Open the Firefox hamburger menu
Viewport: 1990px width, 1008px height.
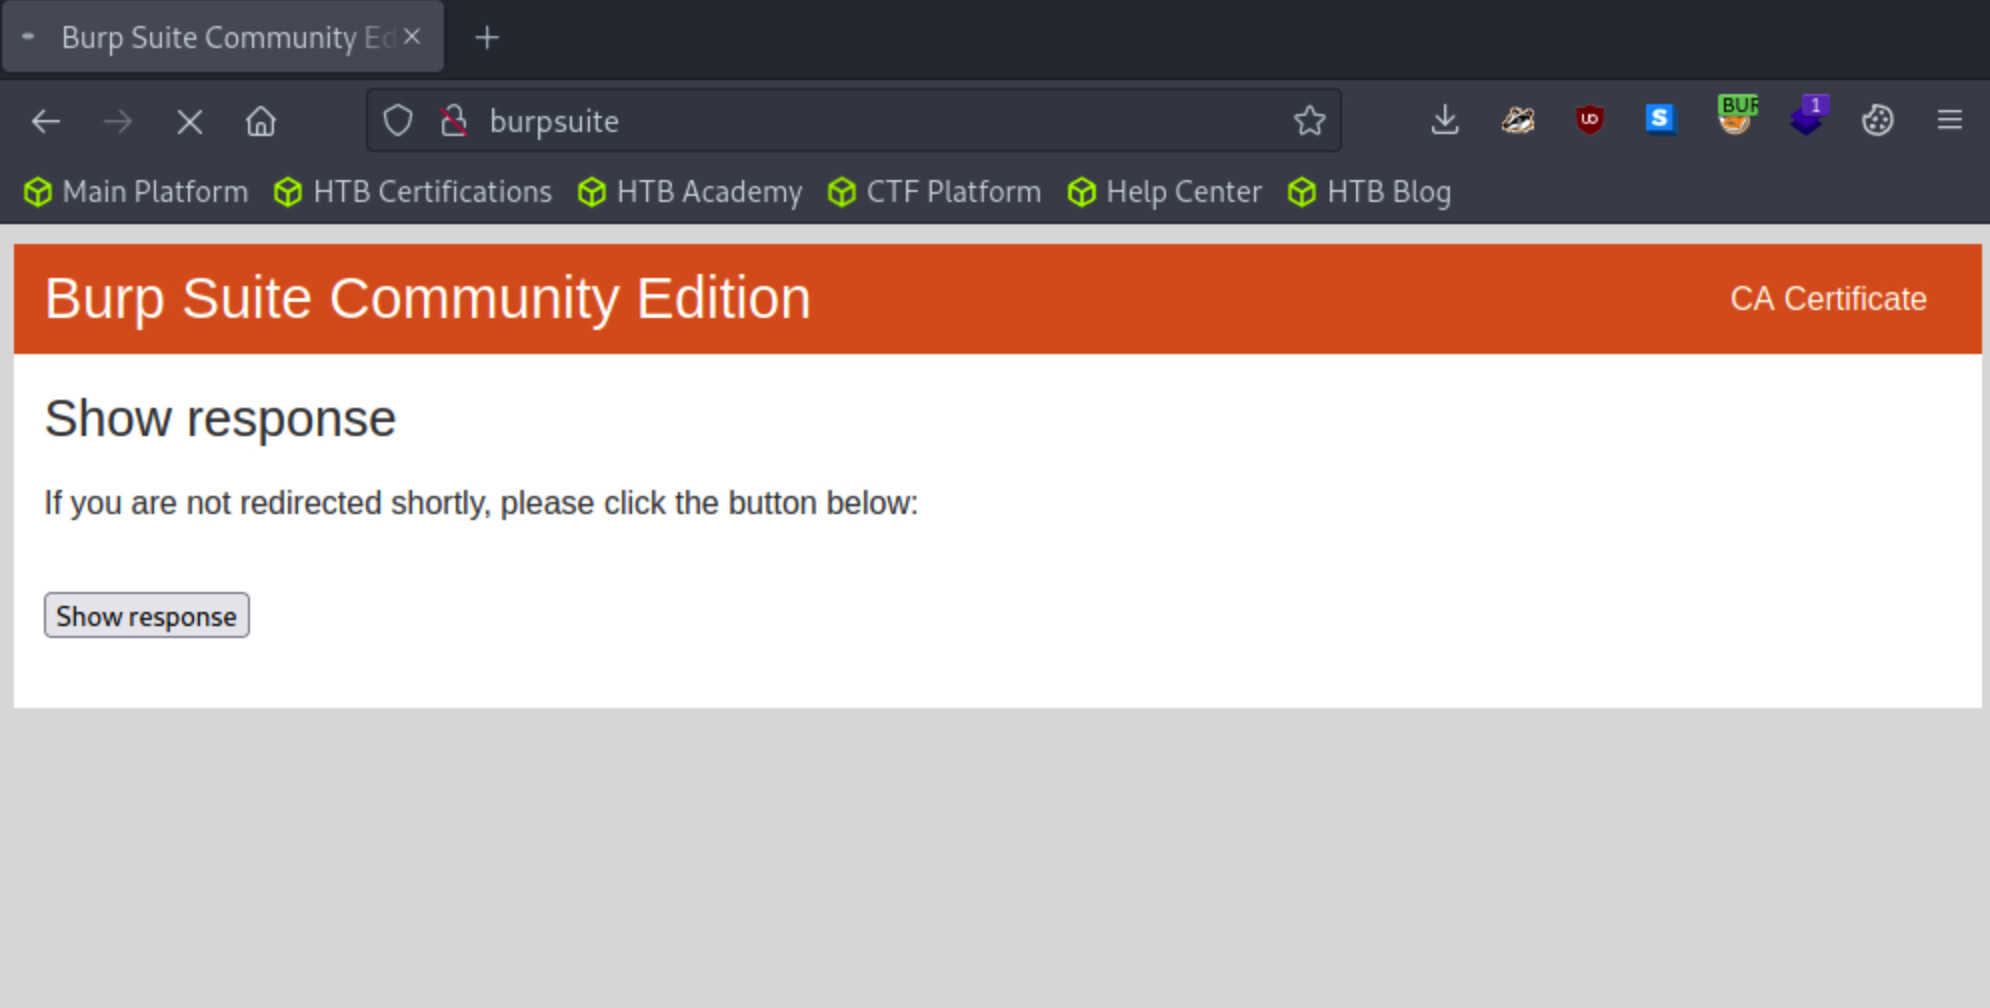tap(1949, 121)
